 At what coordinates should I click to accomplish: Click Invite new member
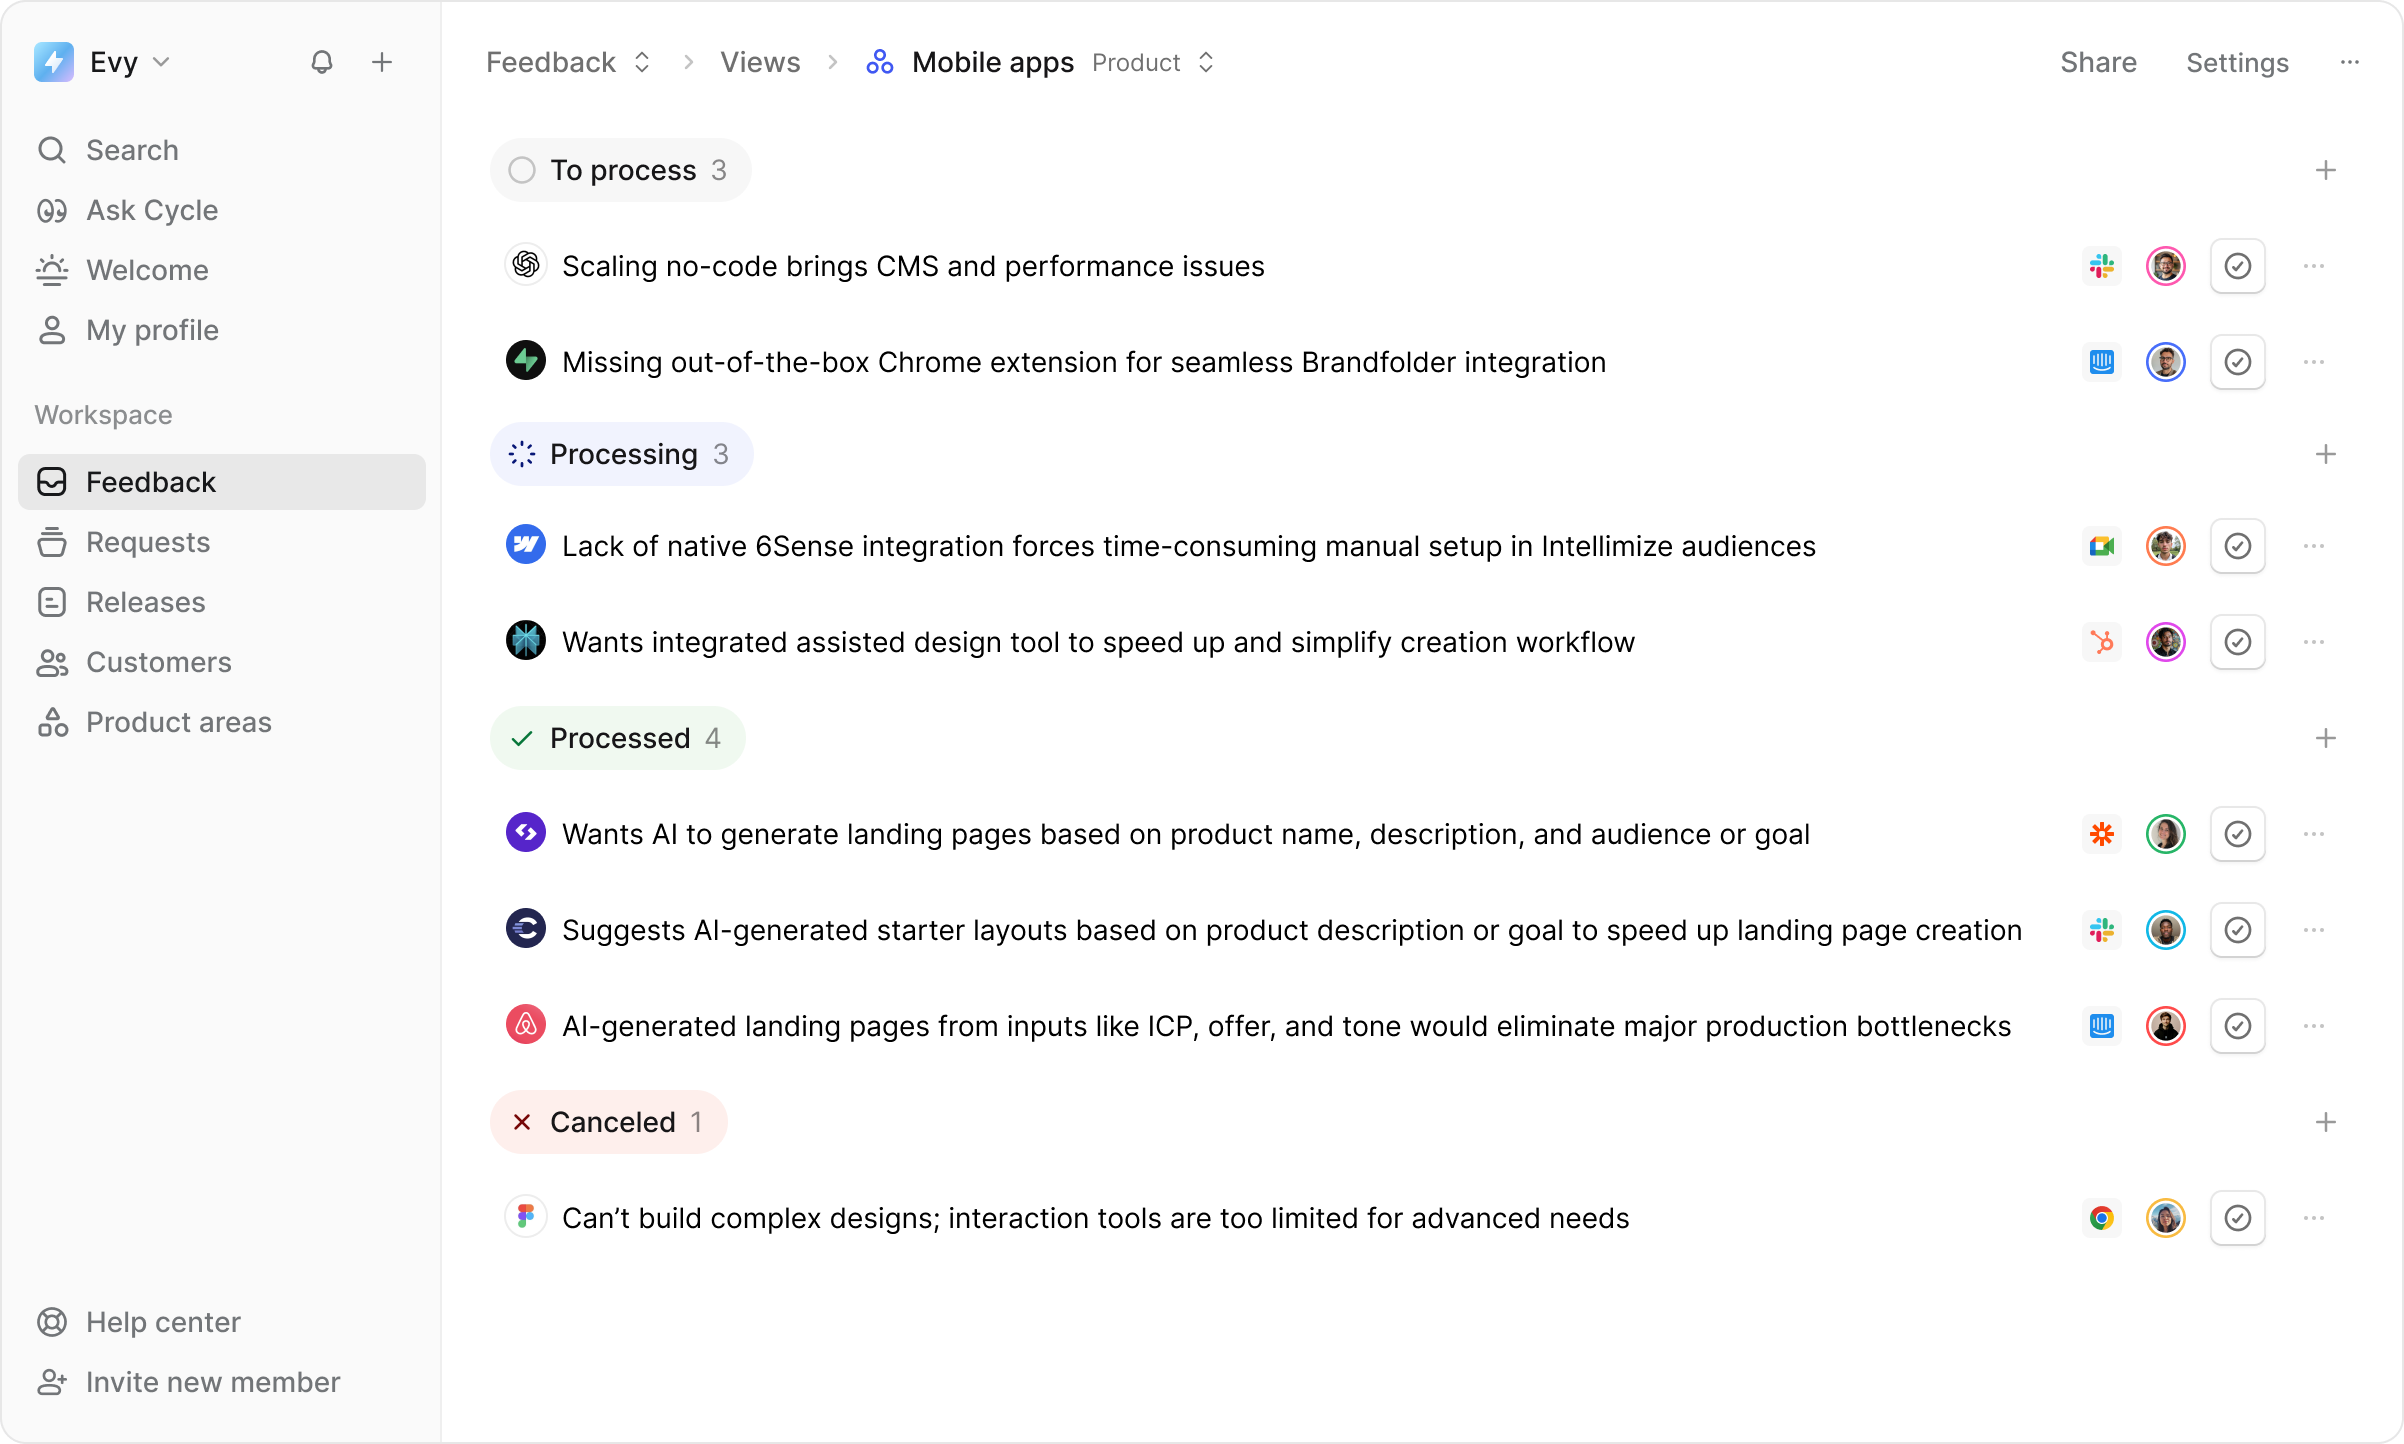pos(213,1382)
